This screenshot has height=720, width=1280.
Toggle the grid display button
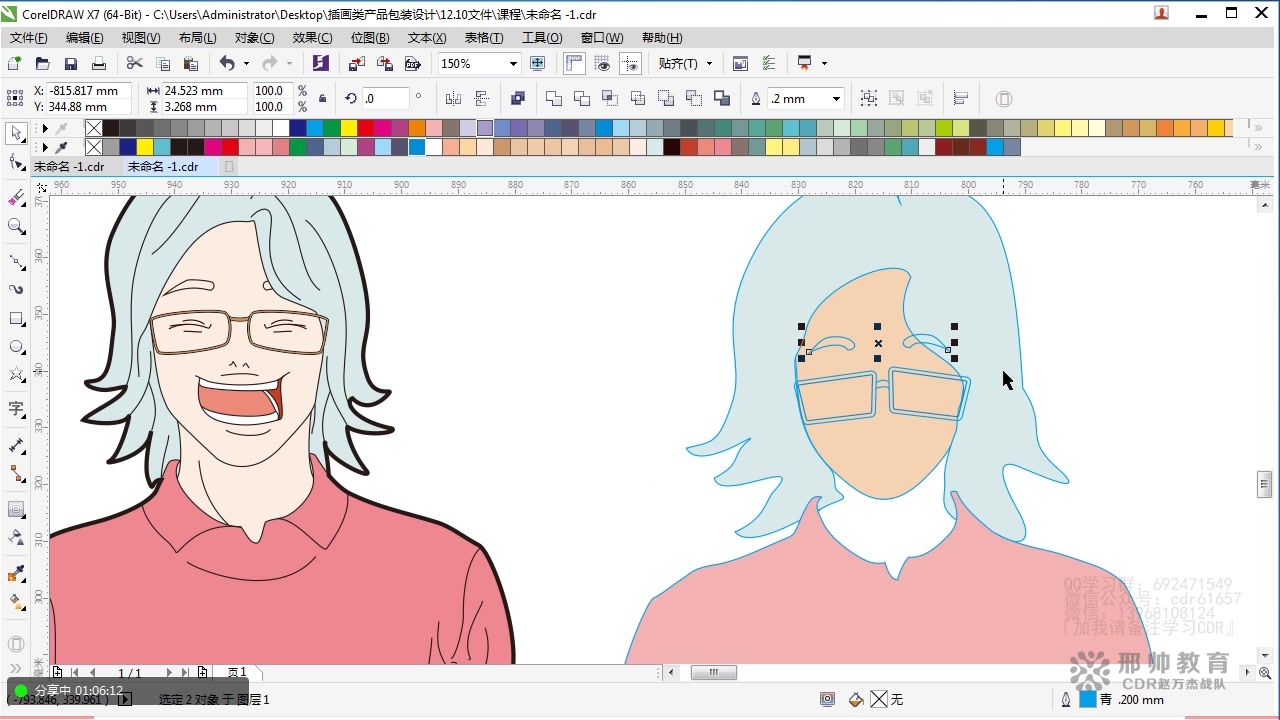(x=602, y=63)
